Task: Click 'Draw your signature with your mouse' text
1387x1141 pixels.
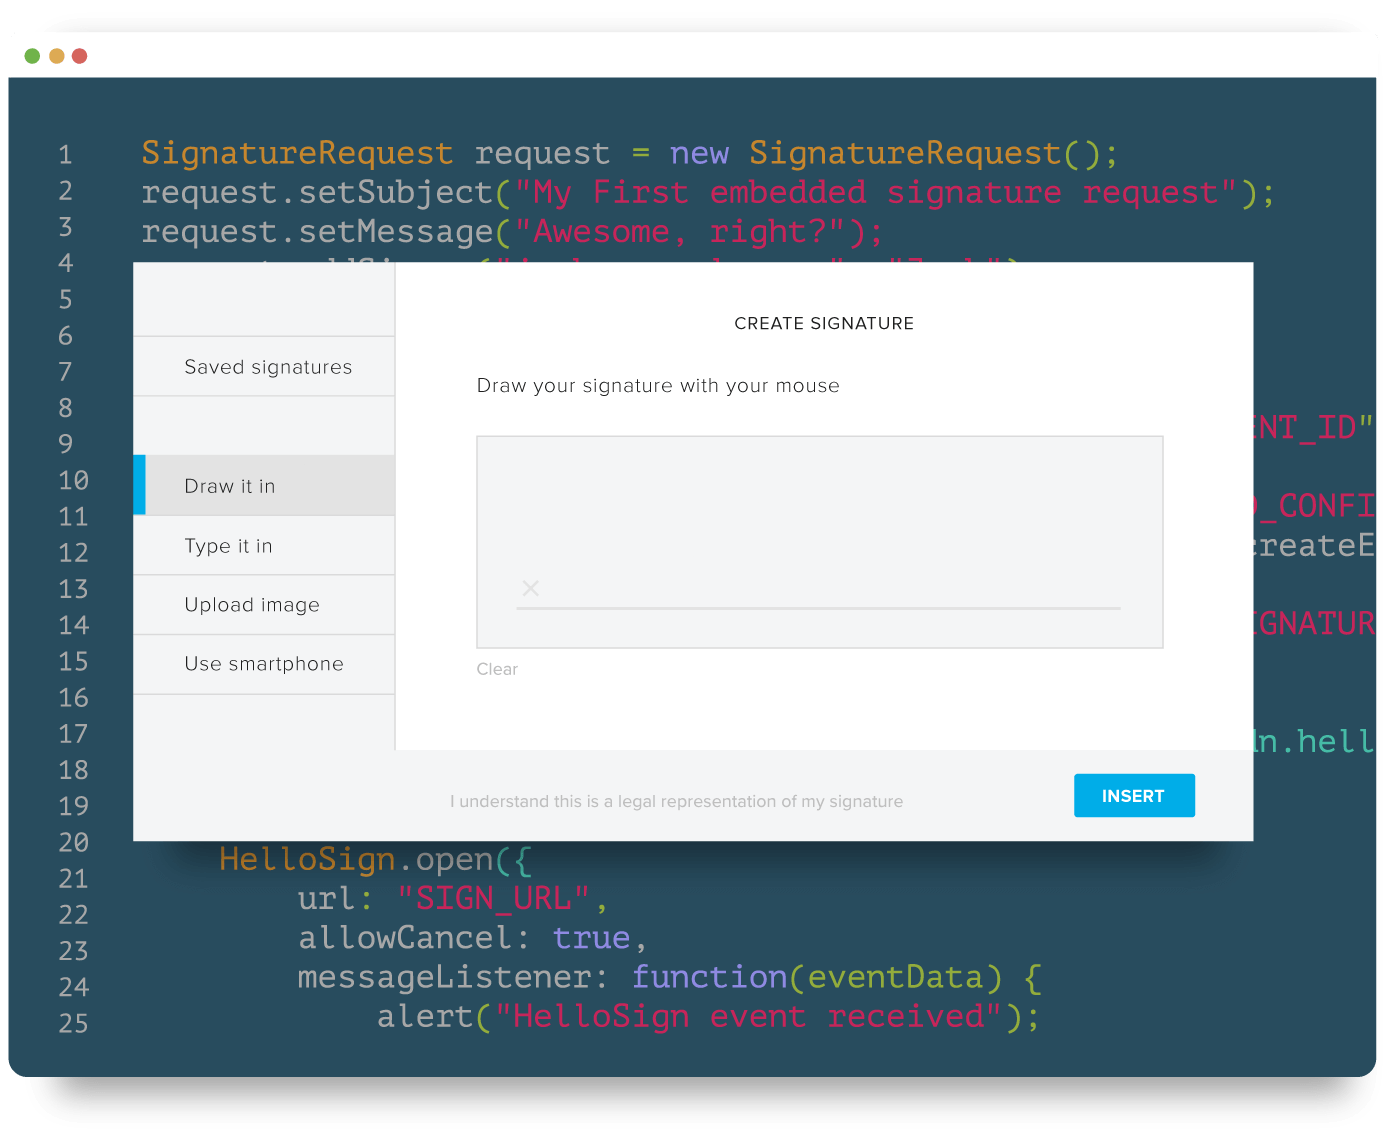Action: click(658, 386)
